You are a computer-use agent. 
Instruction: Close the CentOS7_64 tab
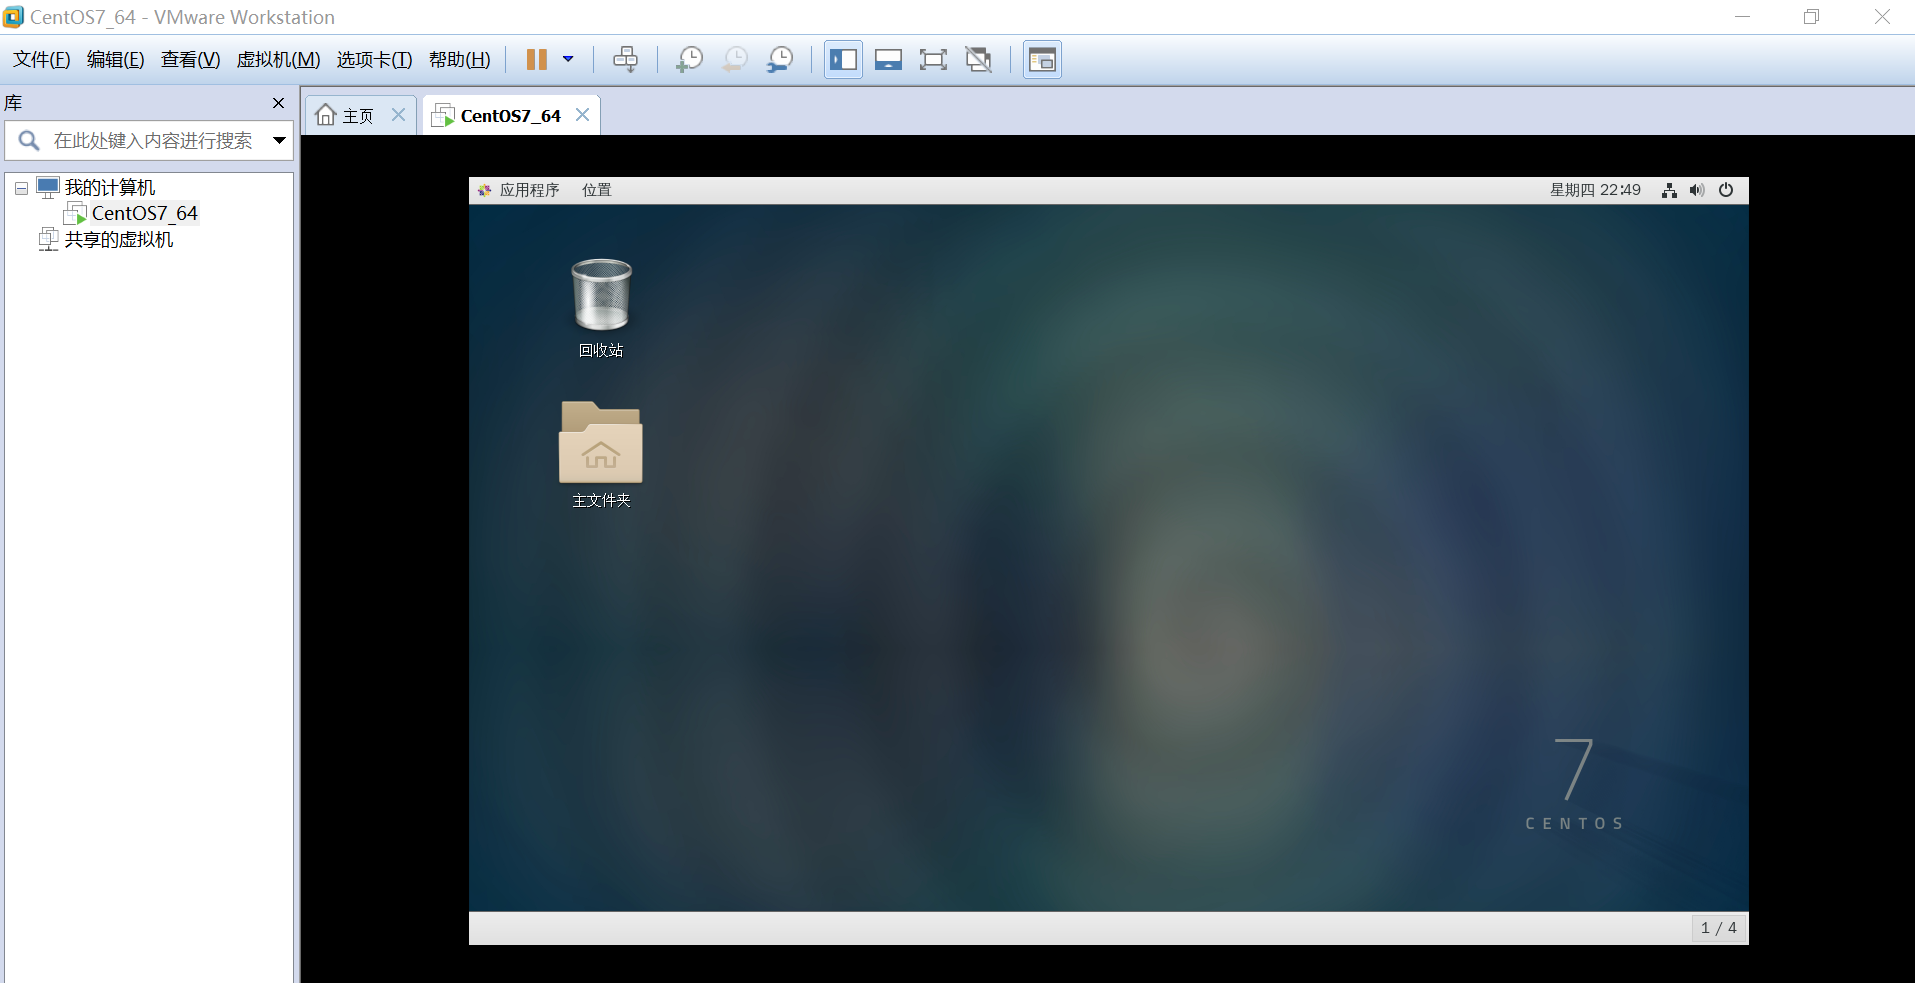coord(583,115)
